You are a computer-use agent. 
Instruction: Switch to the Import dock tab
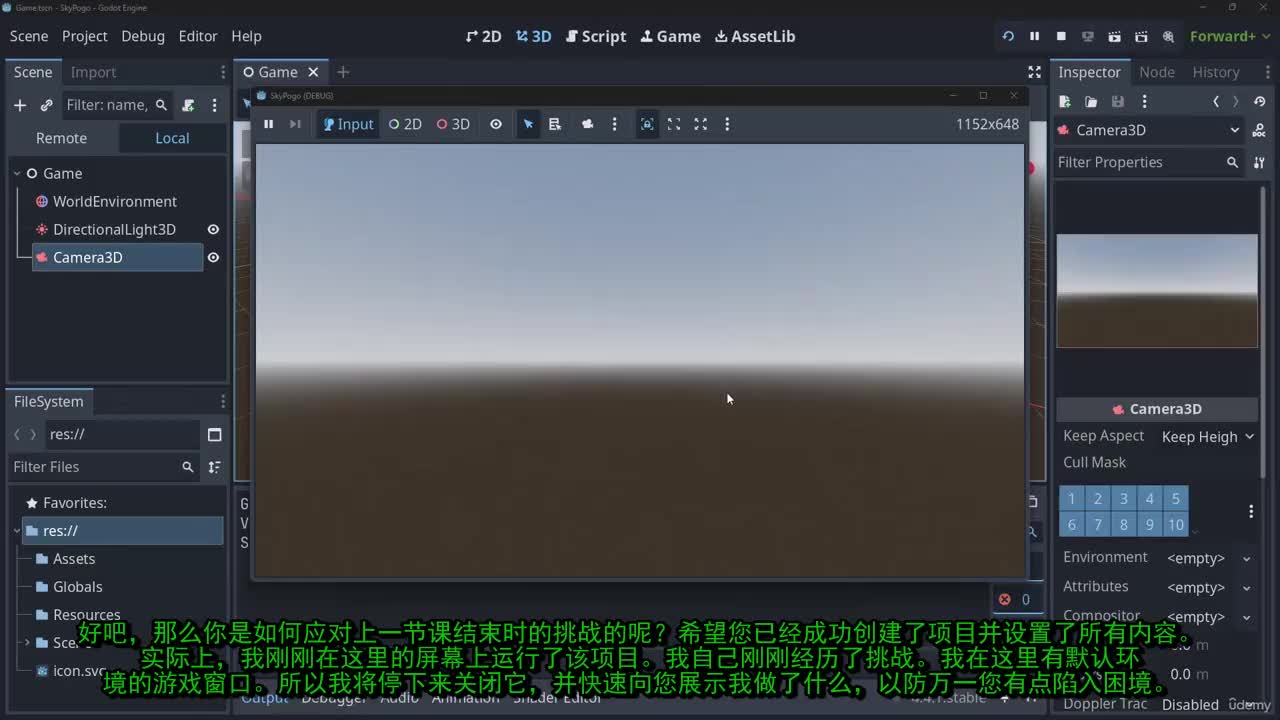[x=93, y=72]
